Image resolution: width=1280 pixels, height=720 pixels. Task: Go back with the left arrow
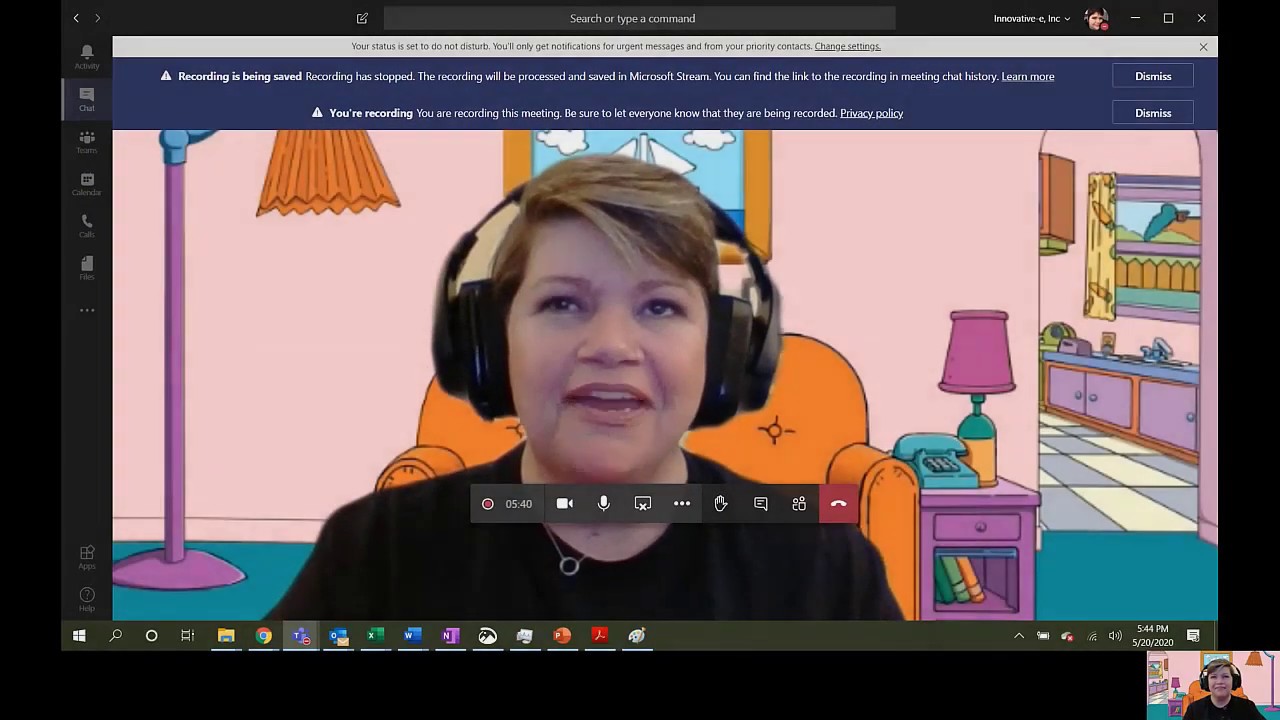pyautogui.click(x=76, y=18)
